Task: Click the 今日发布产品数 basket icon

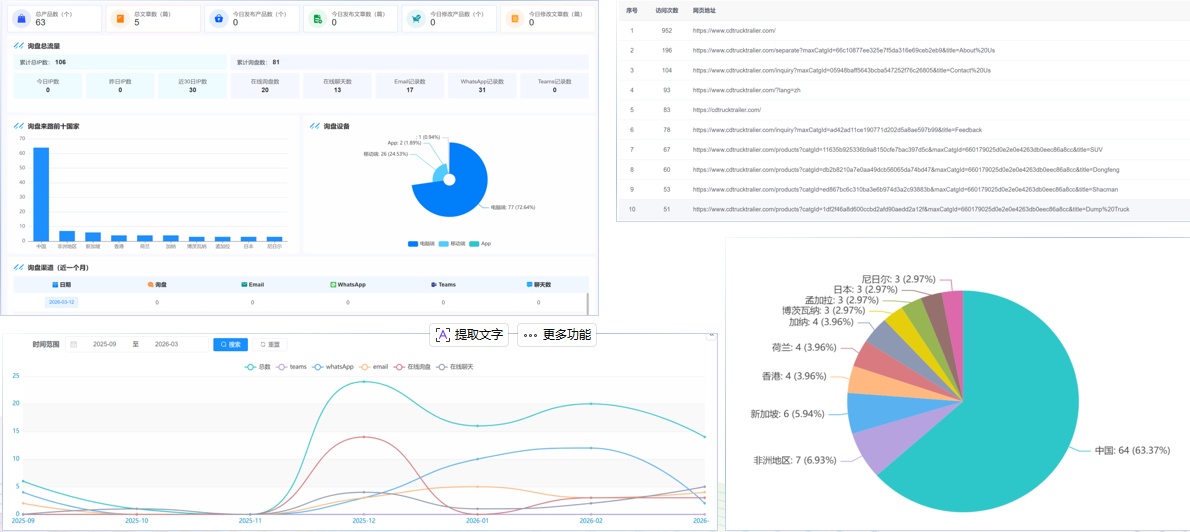Action: 218,18
